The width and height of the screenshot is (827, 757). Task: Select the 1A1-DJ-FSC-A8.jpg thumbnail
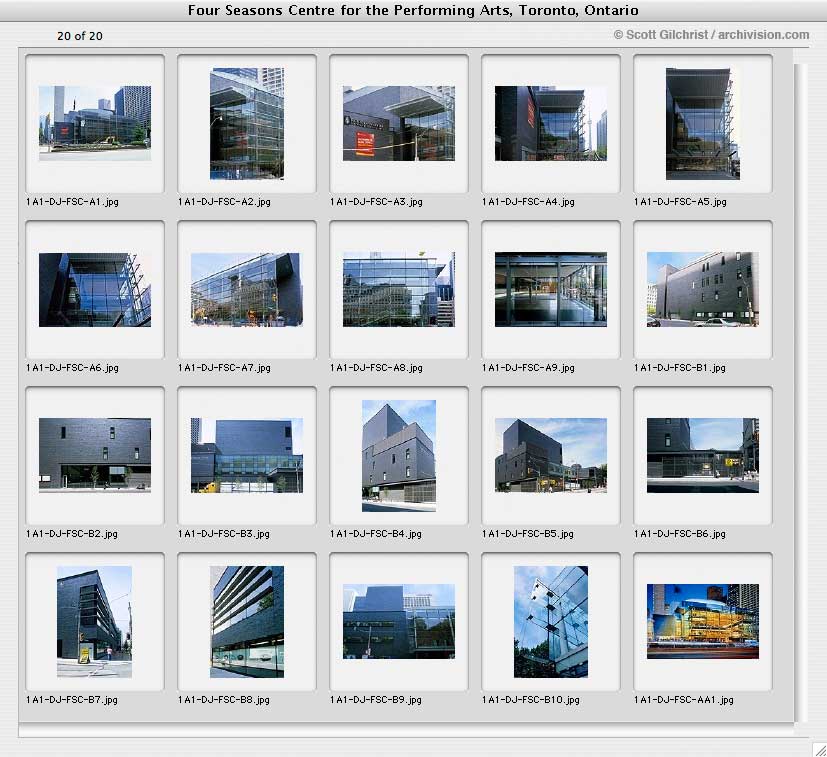[x=399, y=290]
